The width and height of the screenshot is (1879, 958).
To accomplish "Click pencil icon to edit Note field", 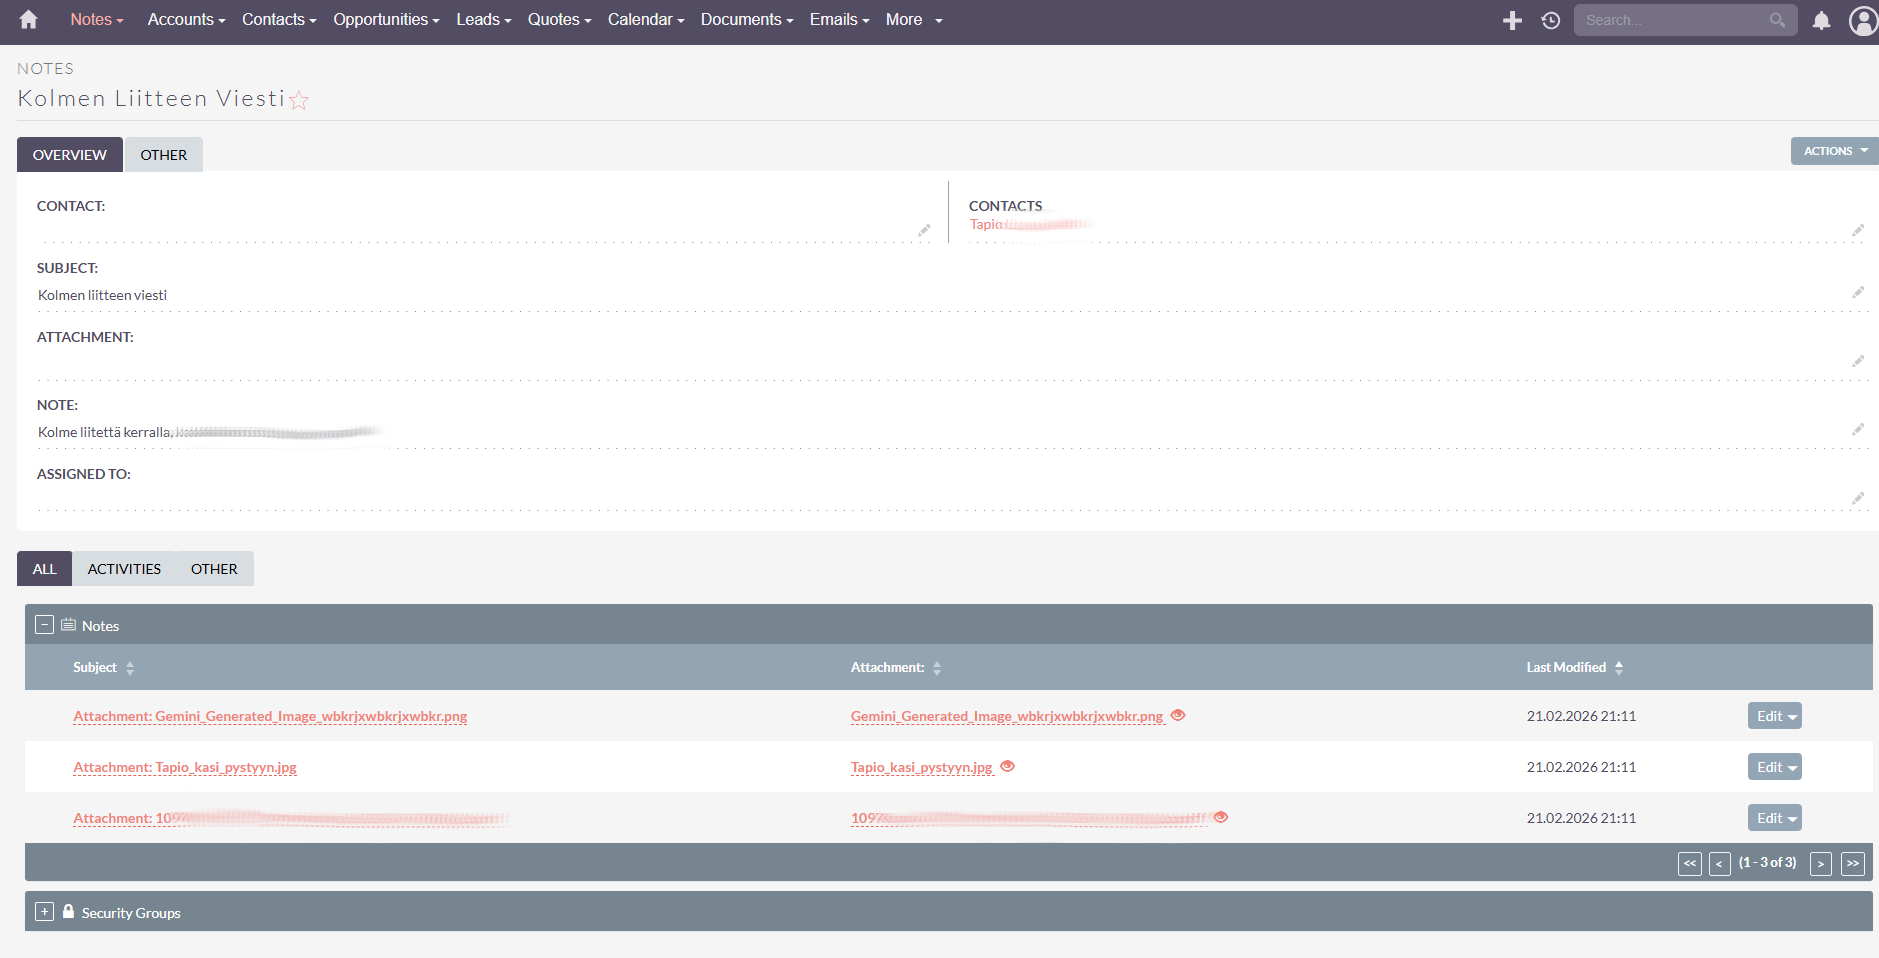I will 1857,430.
